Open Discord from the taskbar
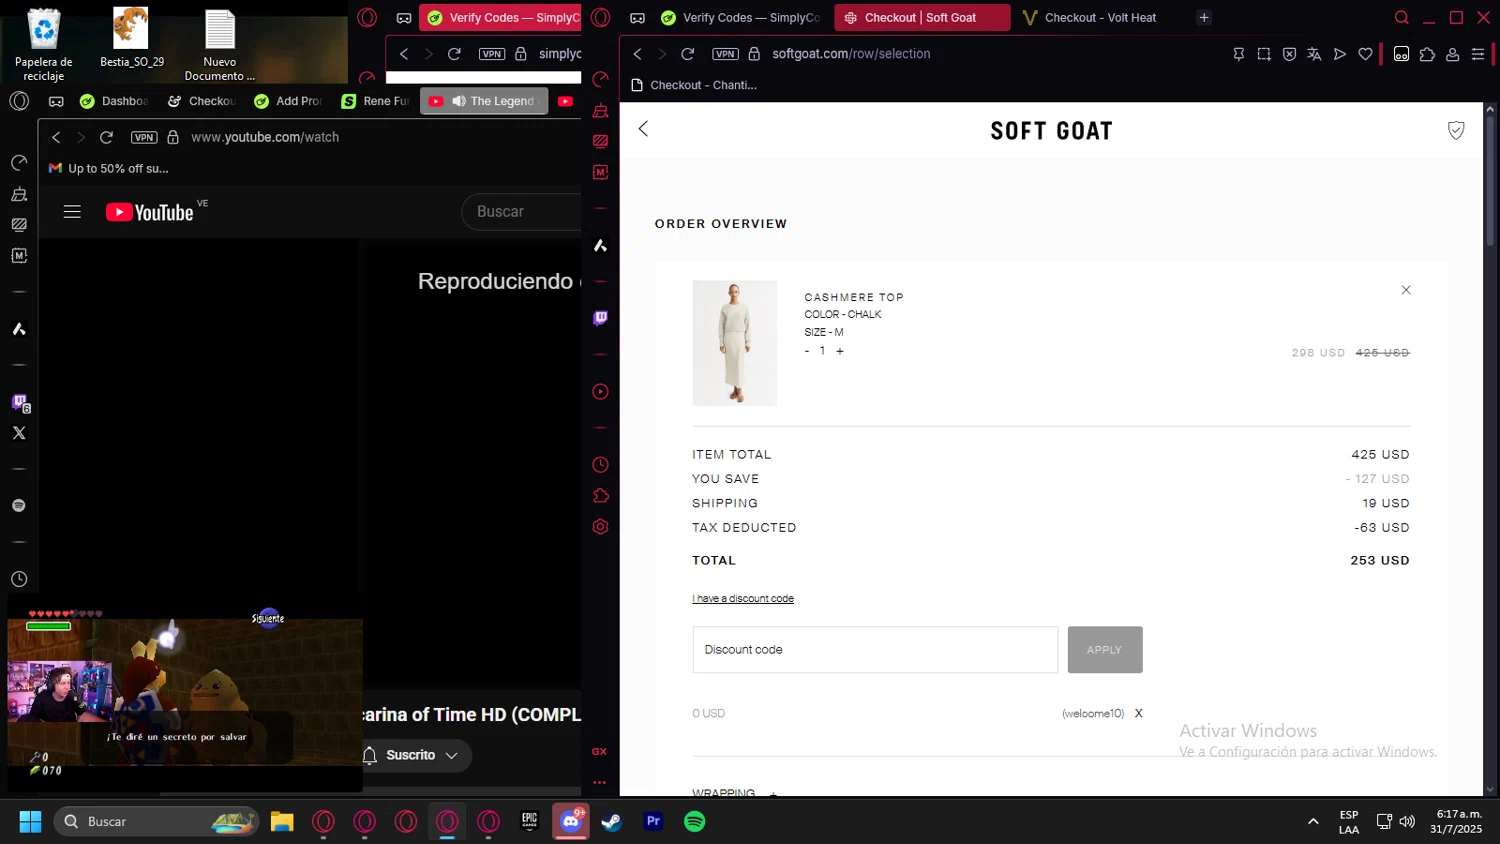 pos(571,821)
